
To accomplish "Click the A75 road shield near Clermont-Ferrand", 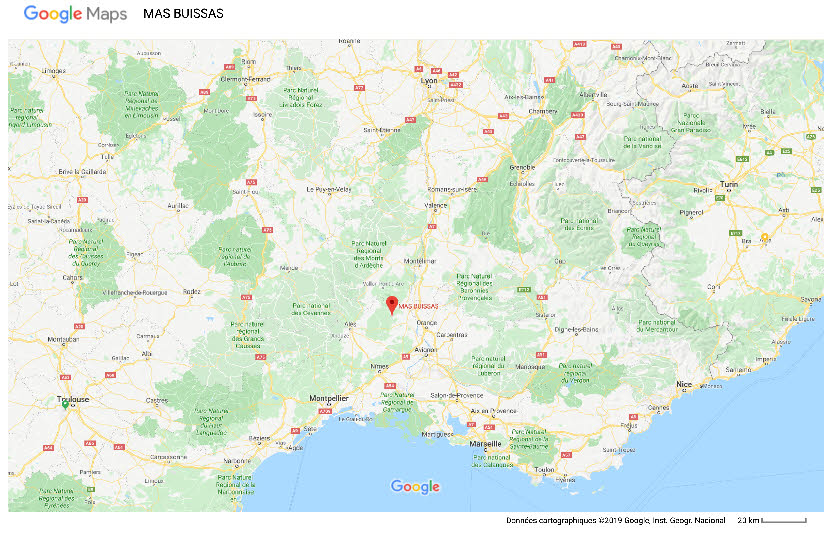I will [x=251, y=100].
